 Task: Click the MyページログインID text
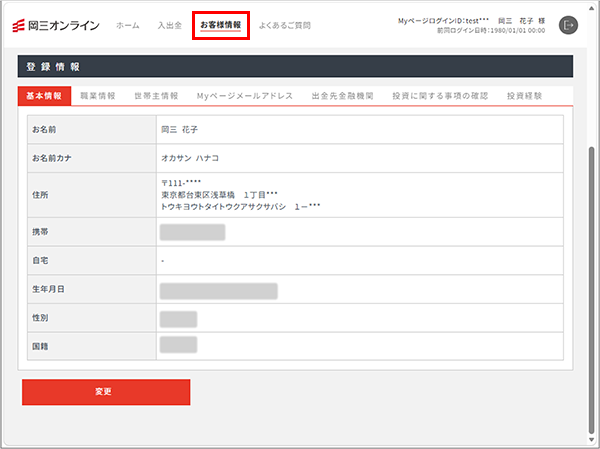coord(443,21)
